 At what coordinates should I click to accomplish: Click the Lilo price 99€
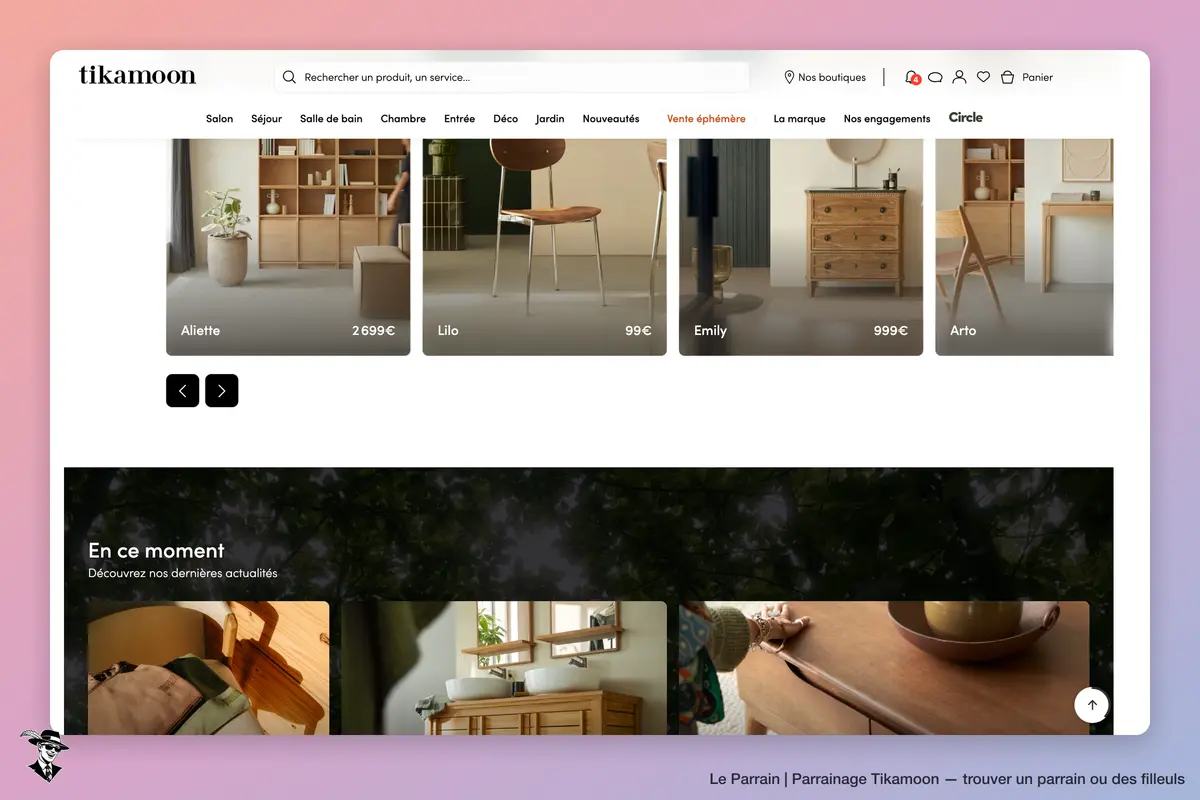(x=639, y=331)
